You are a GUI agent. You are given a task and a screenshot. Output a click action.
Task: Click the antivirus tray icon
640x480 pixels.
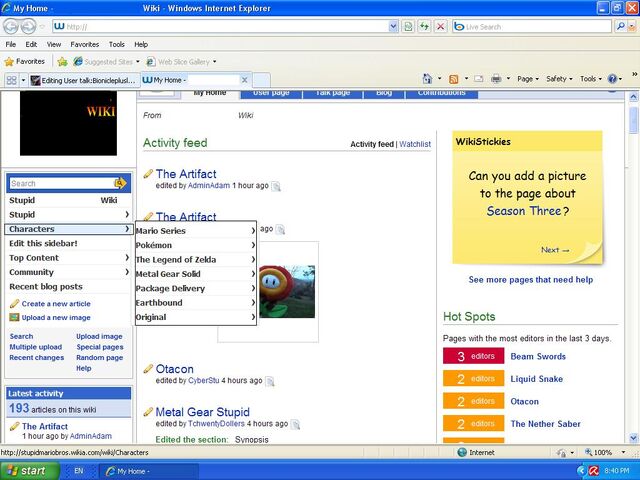click(x=593, y=471)
